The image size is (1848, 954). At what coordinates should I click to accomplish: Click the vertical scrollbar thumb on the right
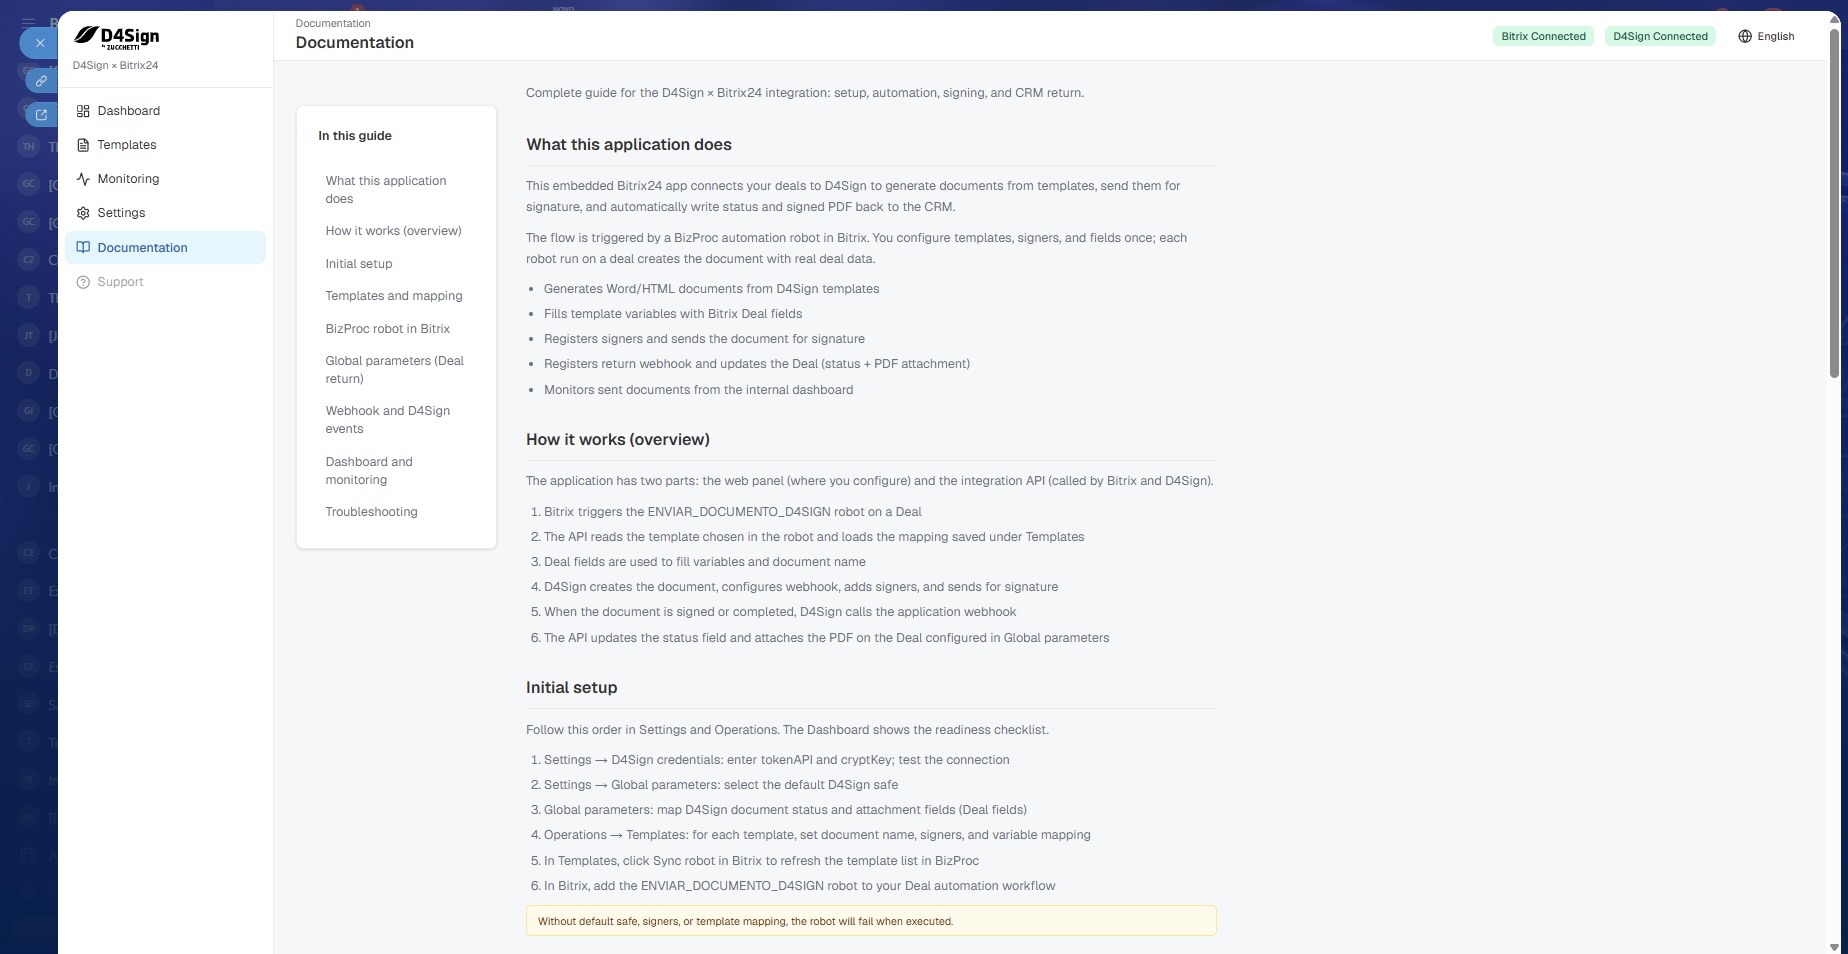click(1834, 205)
